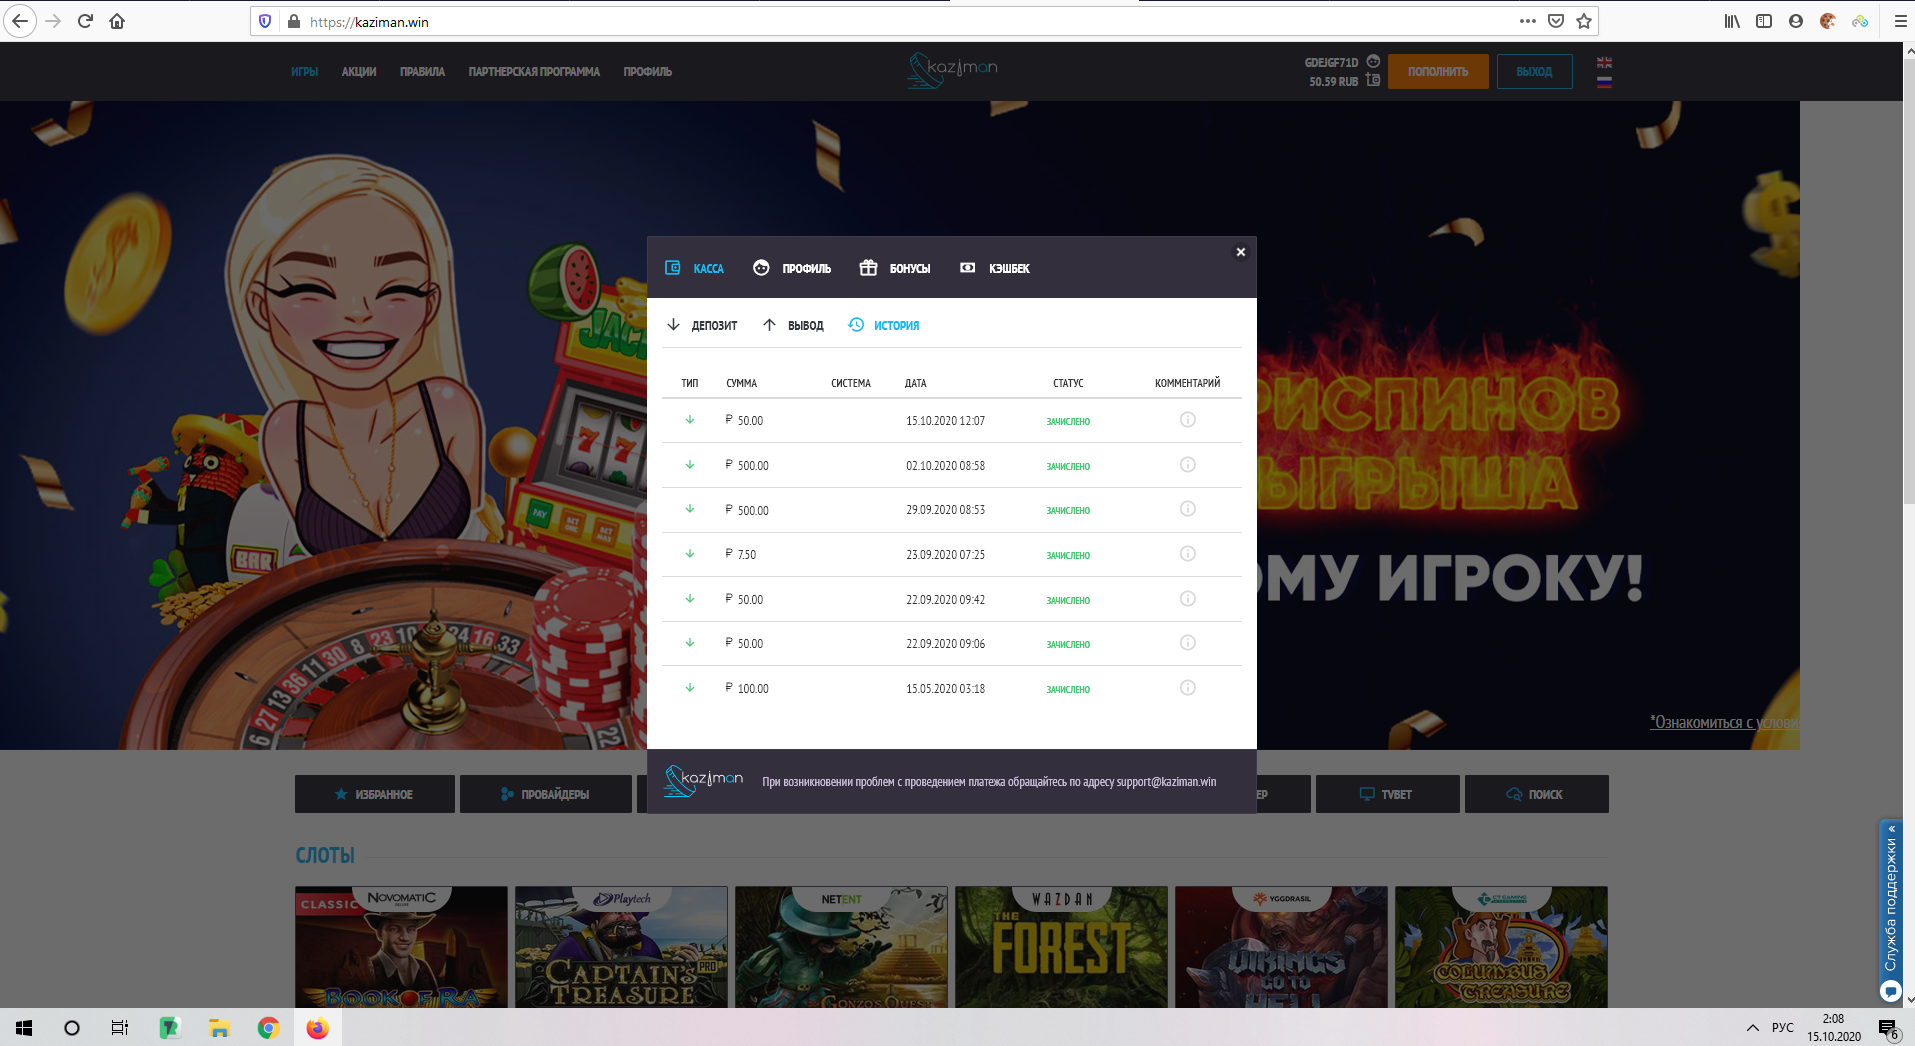Click the wallet icon beside 50.59 RUB
This screenshot has width=1915, height=1046.
(1373, 80)
